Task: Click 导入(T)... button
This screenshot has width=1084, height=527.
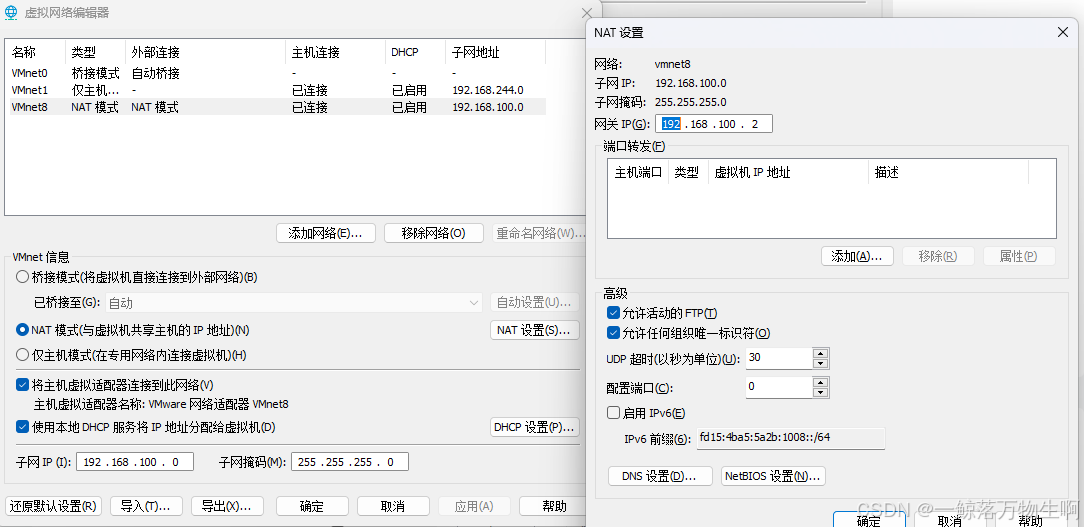Action: click(145, 506)
